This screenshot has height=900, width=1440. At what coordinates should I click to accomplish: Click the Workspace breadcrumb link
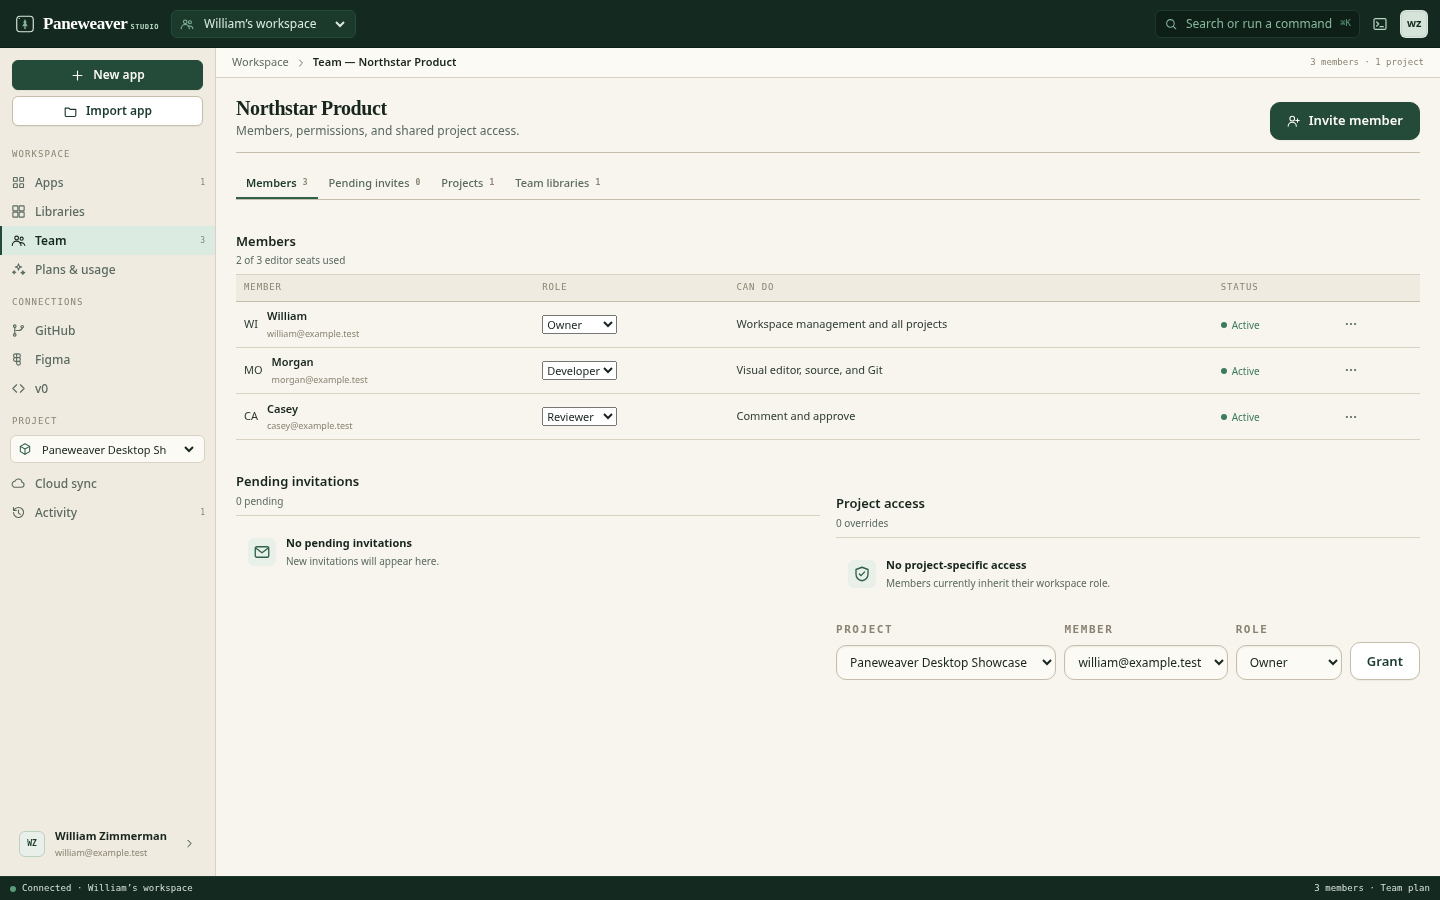point(260,62)
